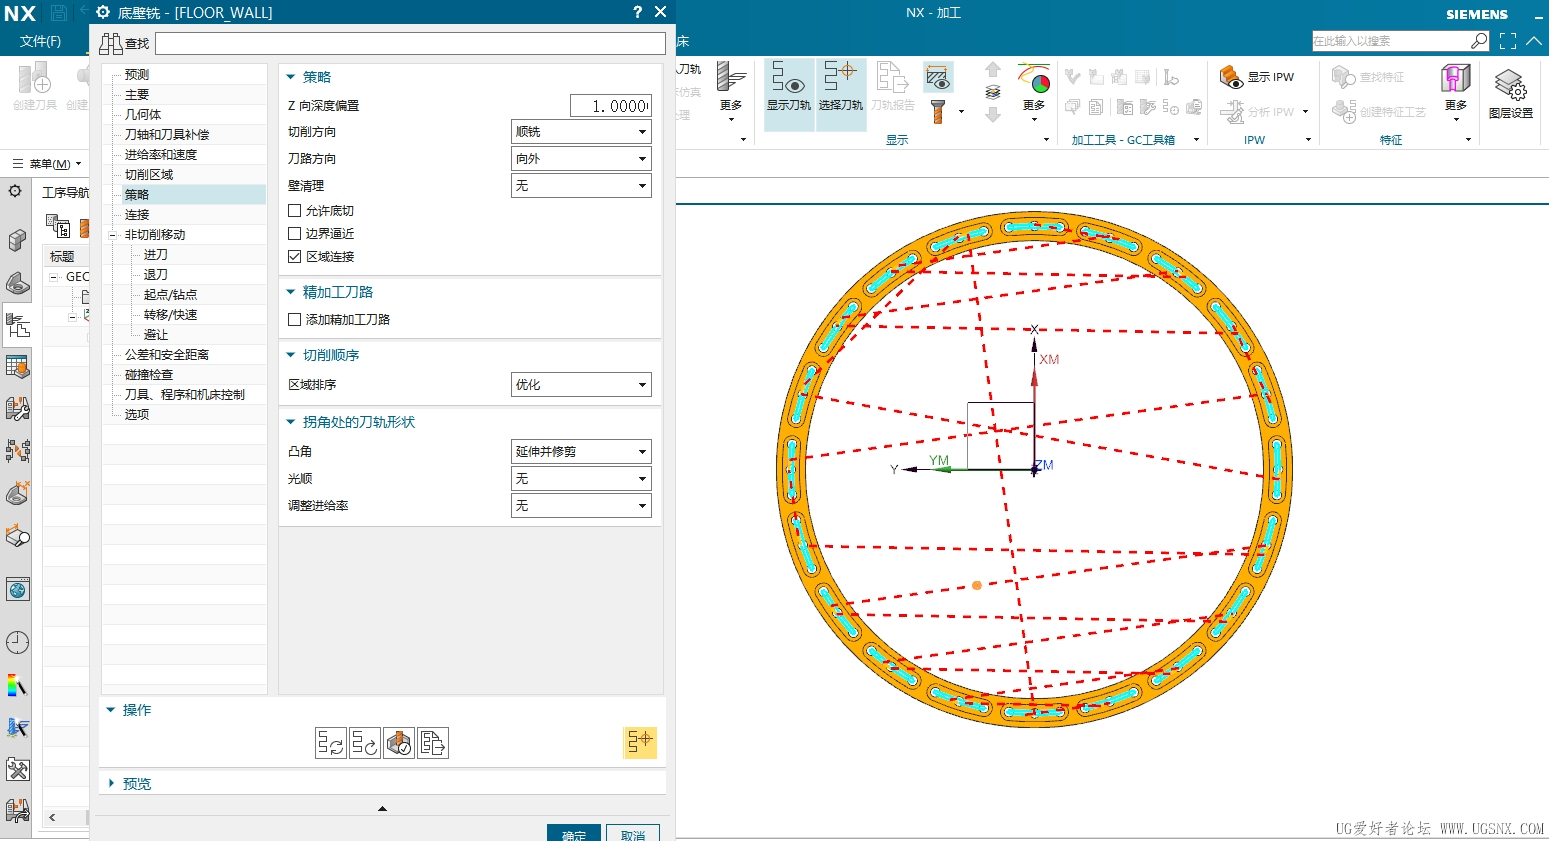Collapse the 拐角处的刀轨形状 section
1549x841 pixels.
pos(351,422)
